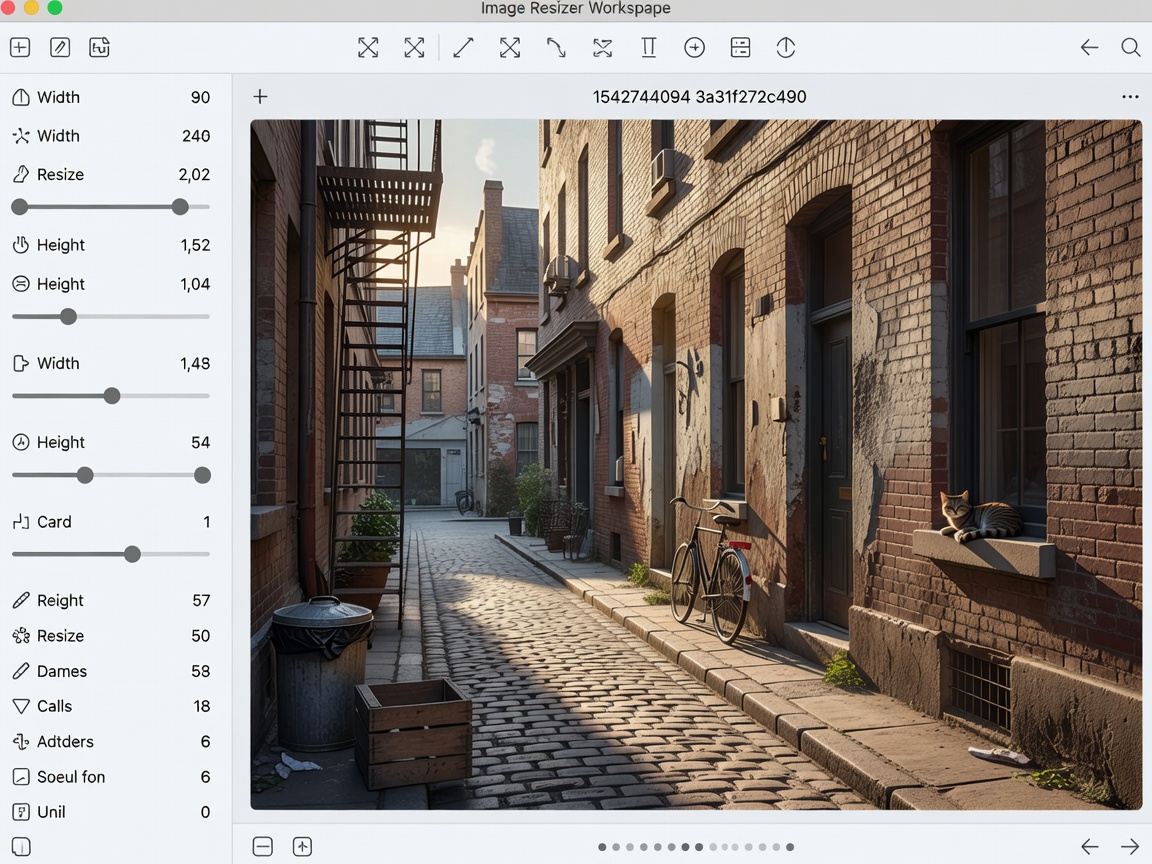Click the Width value 240

[196, 136]
